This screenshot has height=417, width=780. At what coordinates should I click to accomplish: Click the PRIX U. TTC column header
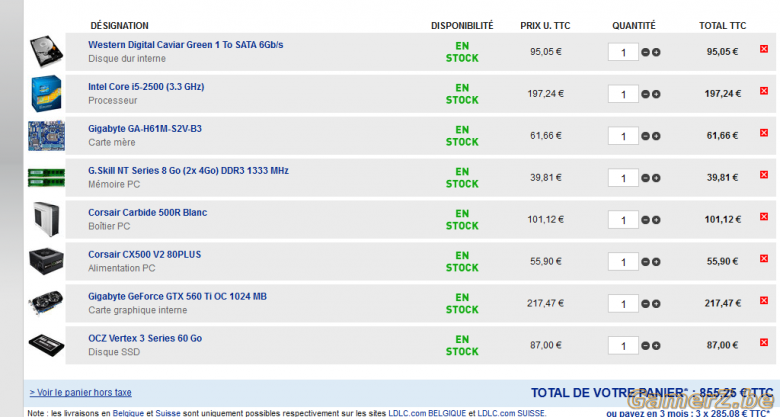[x=545, y=26]
